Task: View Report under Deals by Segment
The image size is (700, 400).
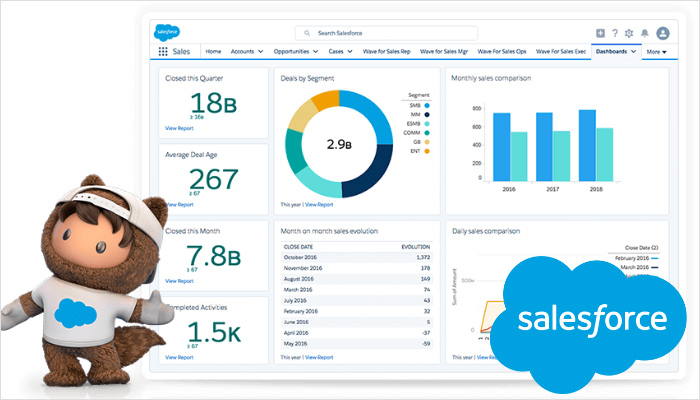Action: 319,204
